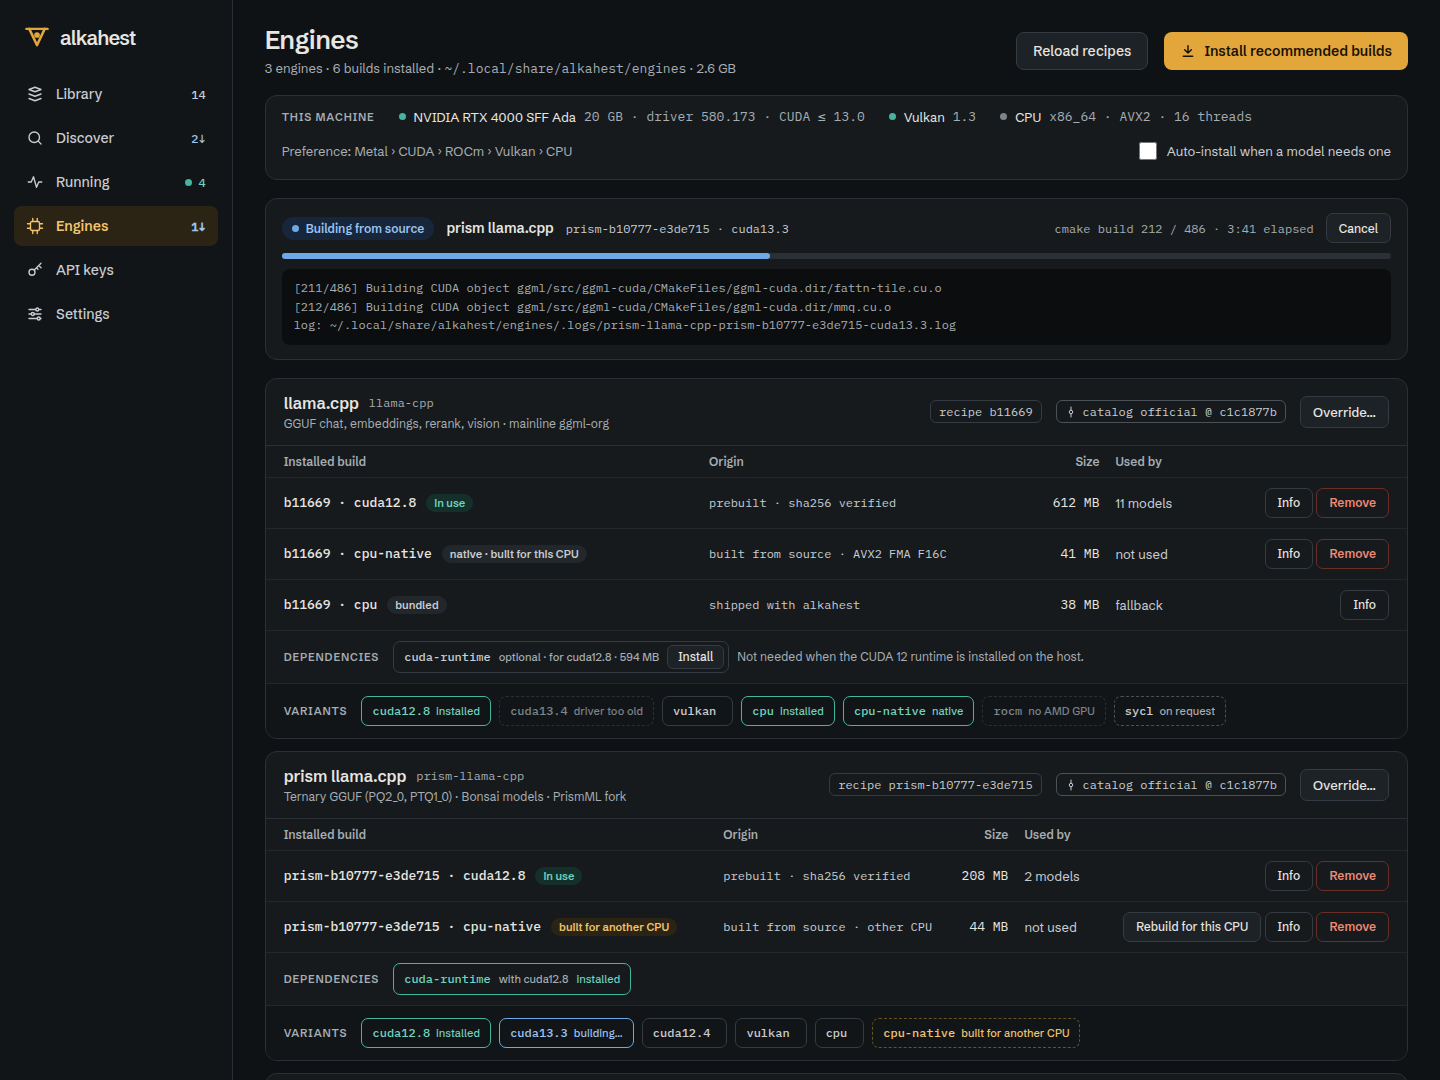Click the Running activity pulse icon
Screen dimensions: 1440x1080
(x=35, y=182)
